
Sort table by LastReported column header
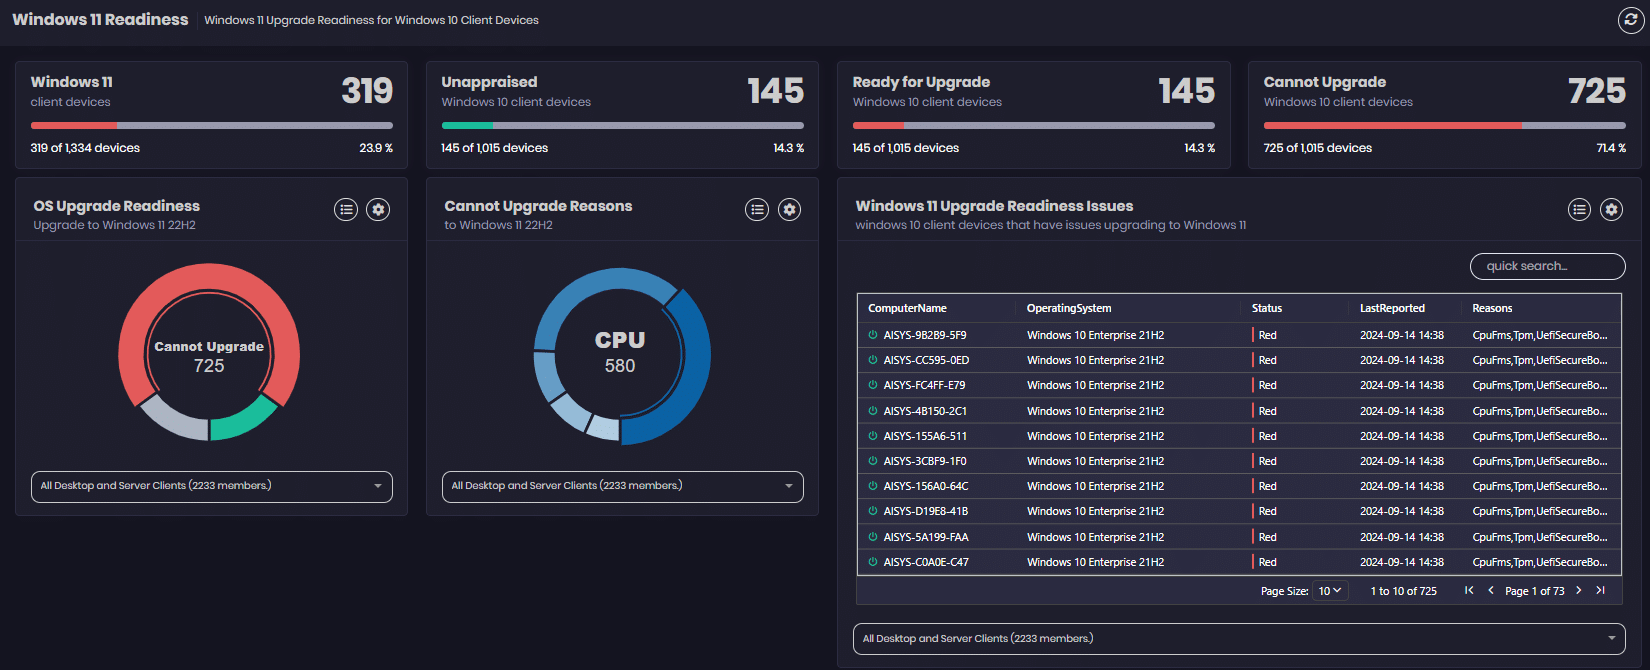coord(1392,308)
